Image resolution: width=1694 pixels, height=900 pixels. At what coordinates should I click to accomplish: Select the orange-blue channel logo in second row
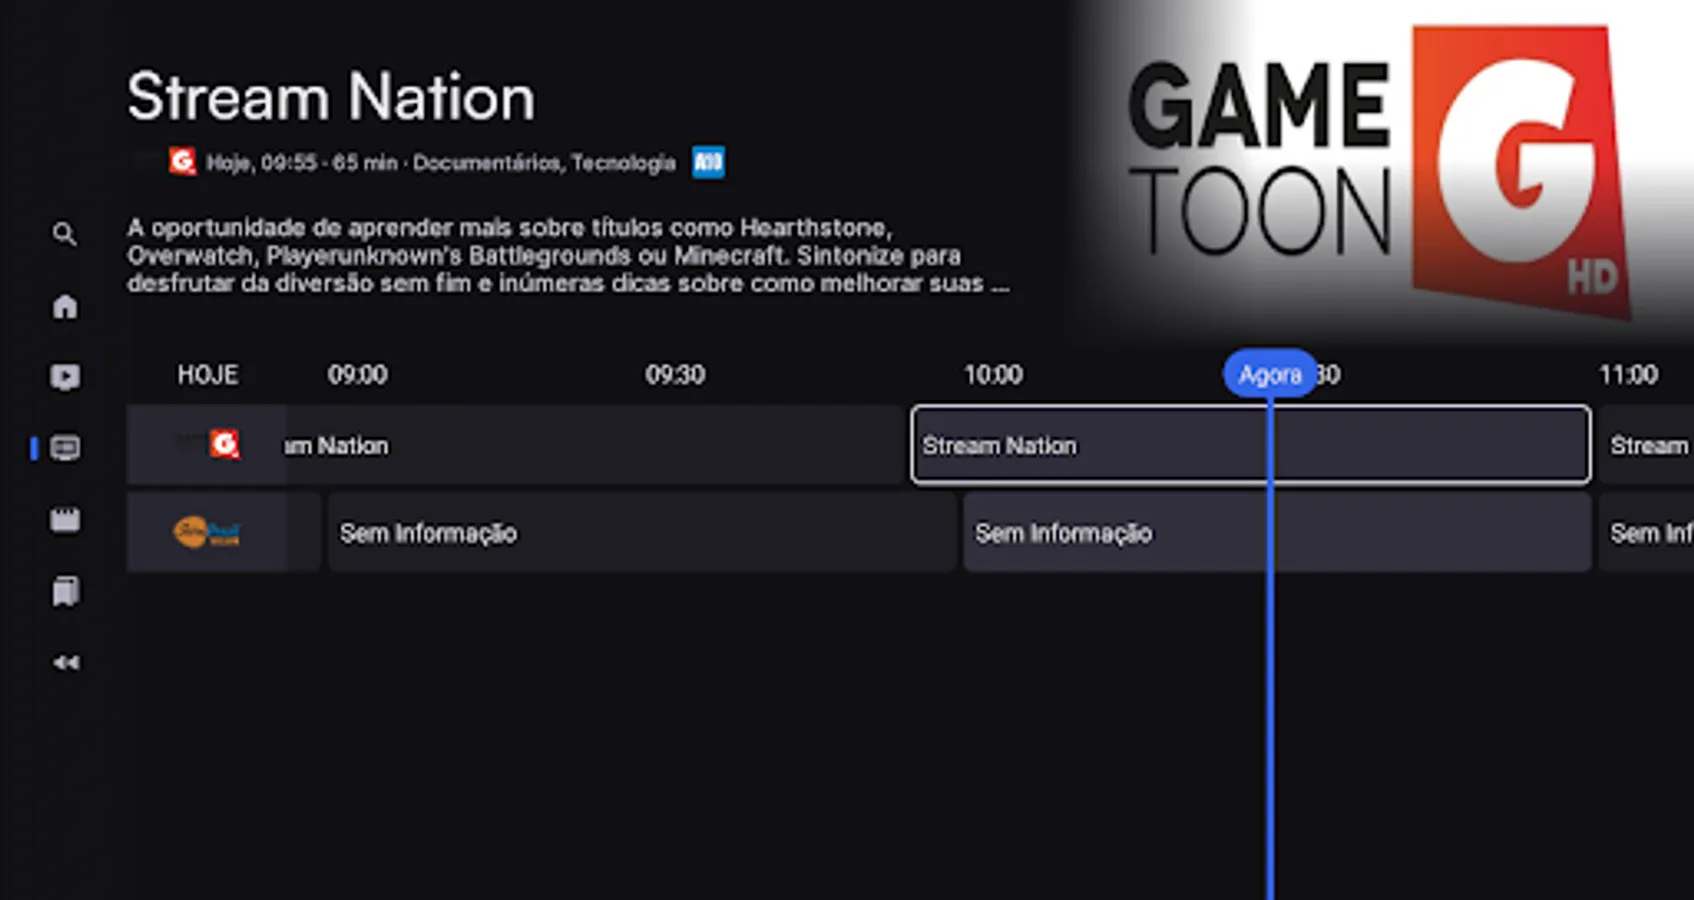207,531
